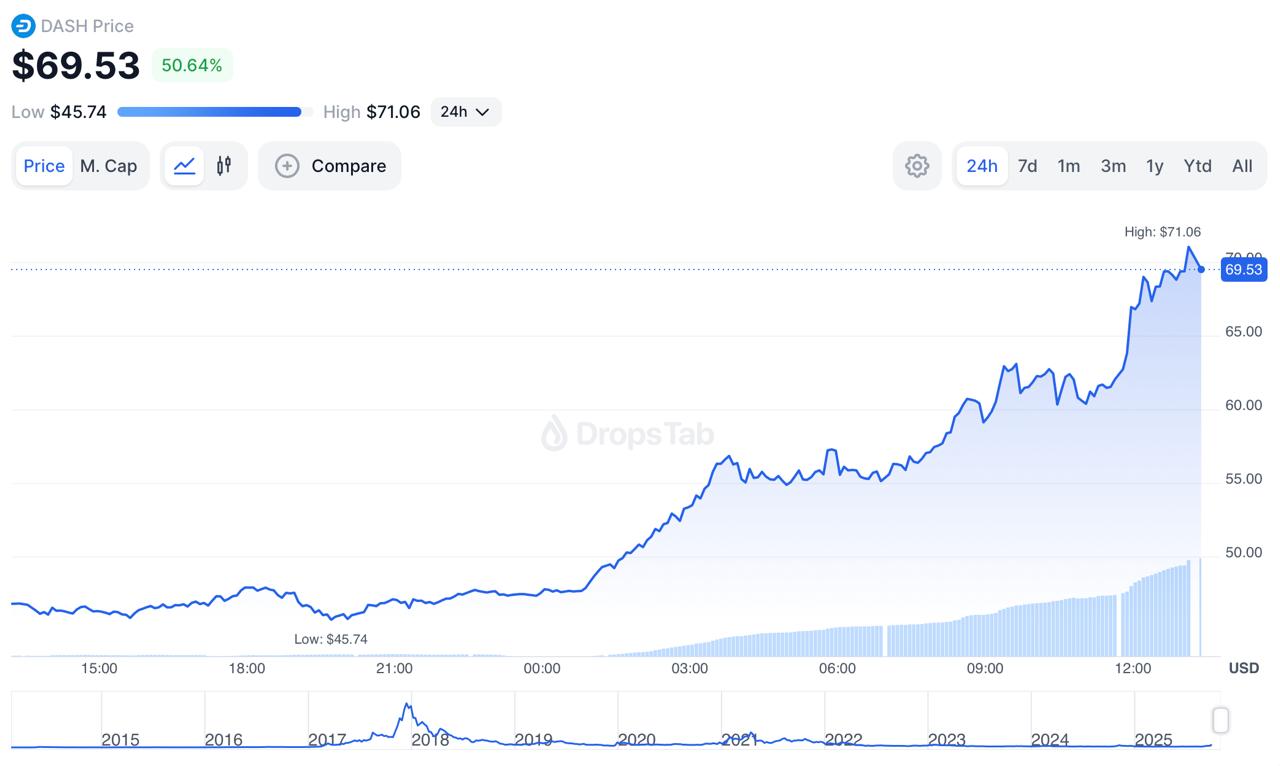Switch to M. Cap view

pyautogui.click(x=108, y=166)
